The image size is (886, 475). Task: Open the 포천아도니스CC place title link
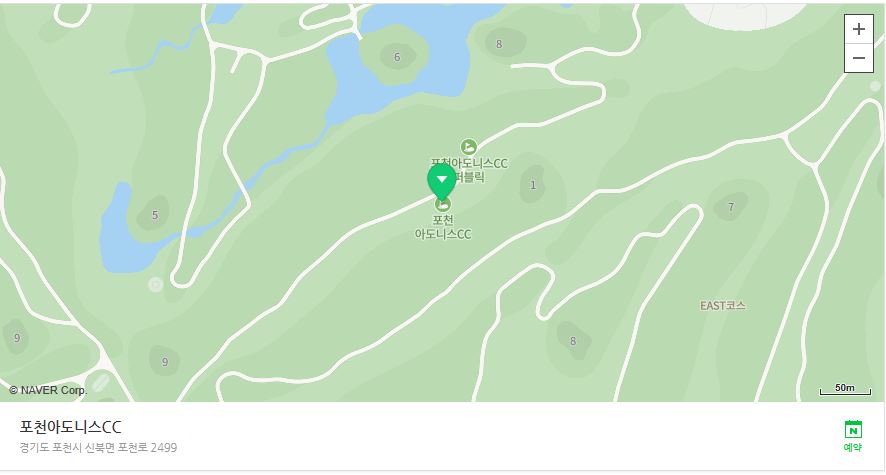pos(71,426)
